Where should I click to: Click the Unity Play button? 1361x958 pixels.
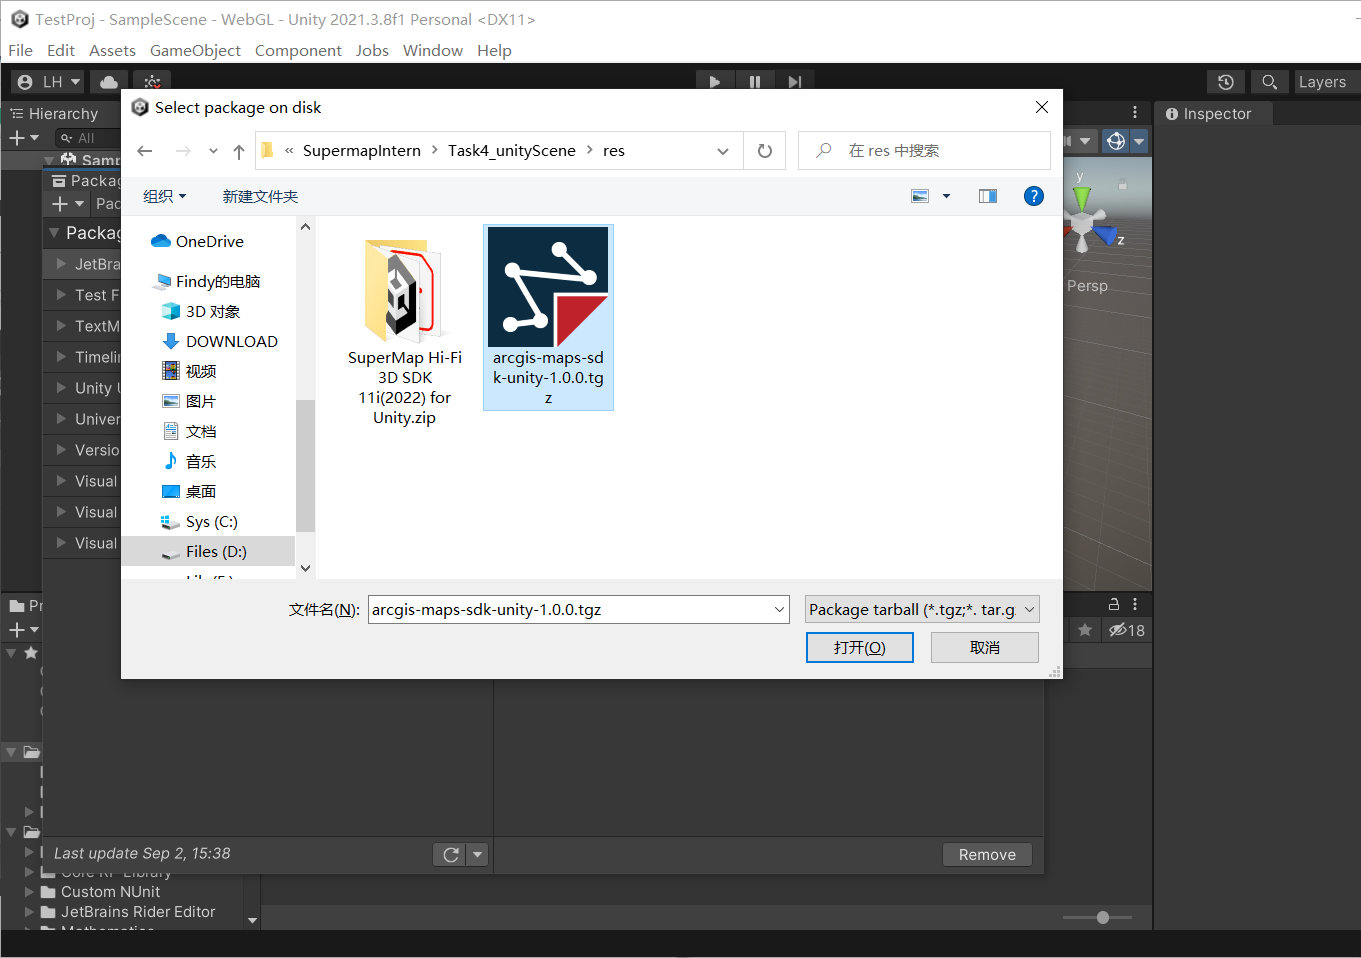715,81
